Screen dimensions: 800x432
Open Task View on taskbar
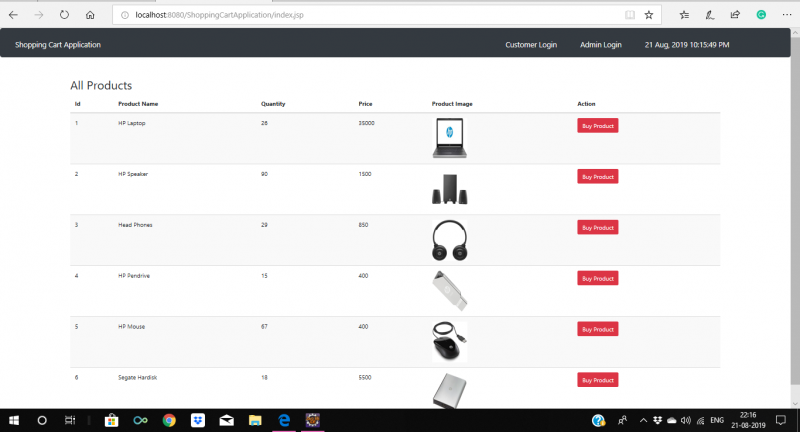pyautogui.click(x=70, y=420)
